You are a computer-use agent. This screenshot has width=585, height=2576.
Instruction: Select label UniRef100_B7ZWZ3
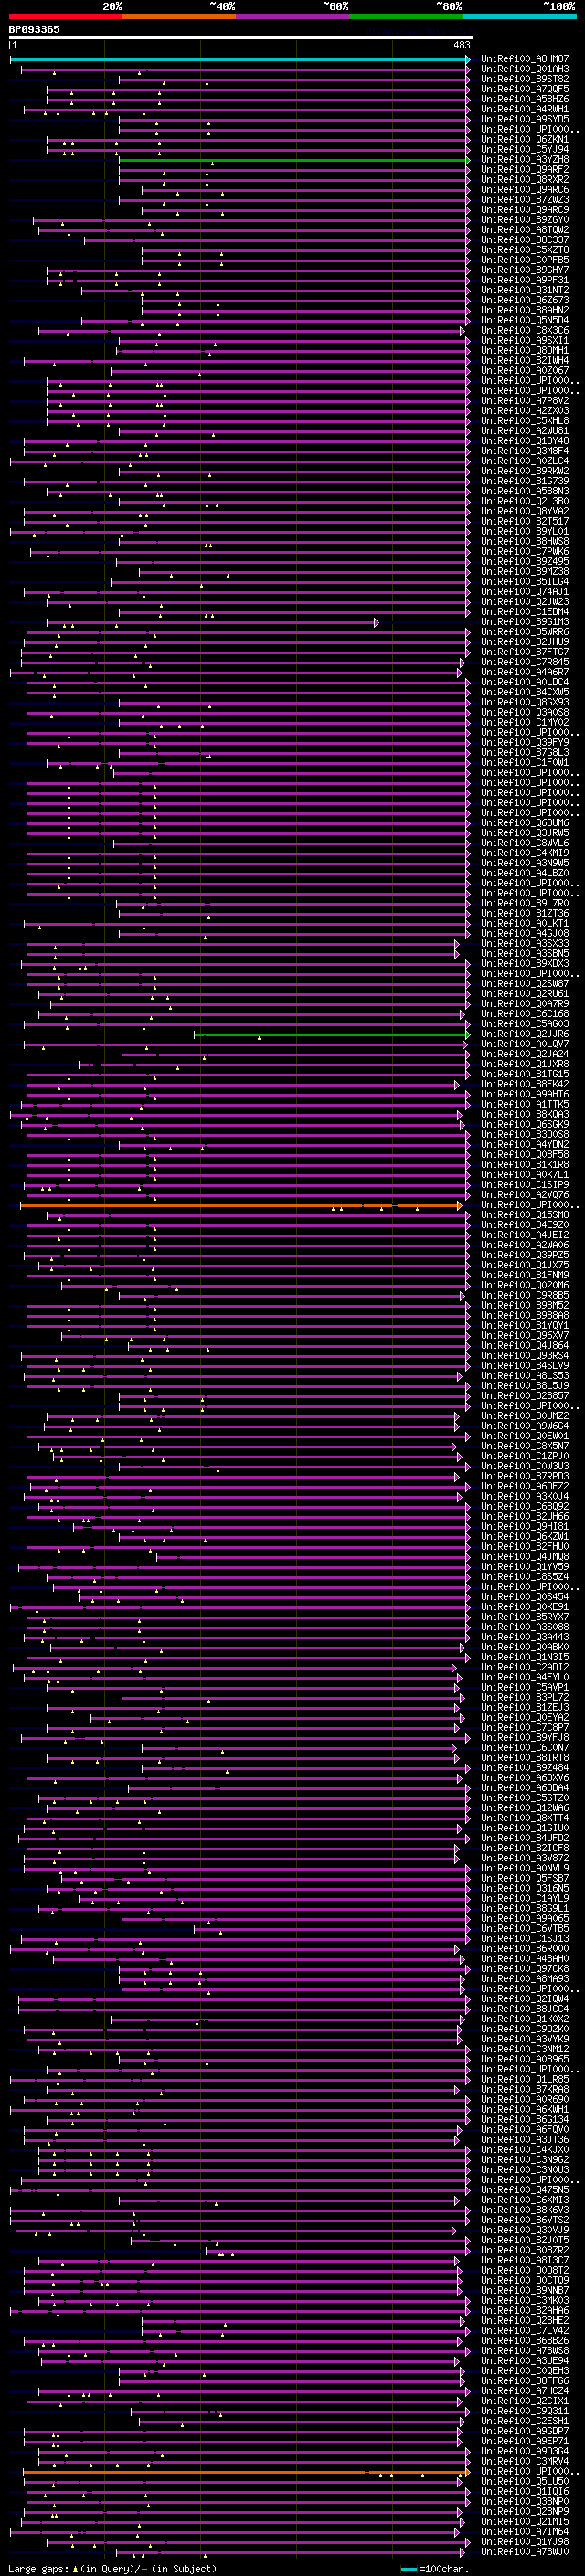(524, 200)
